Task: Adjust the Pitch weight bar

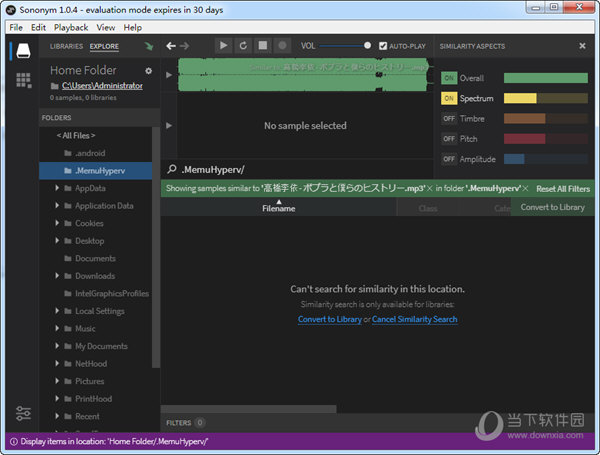Action: pyautogui.click(x=546, y=139)
